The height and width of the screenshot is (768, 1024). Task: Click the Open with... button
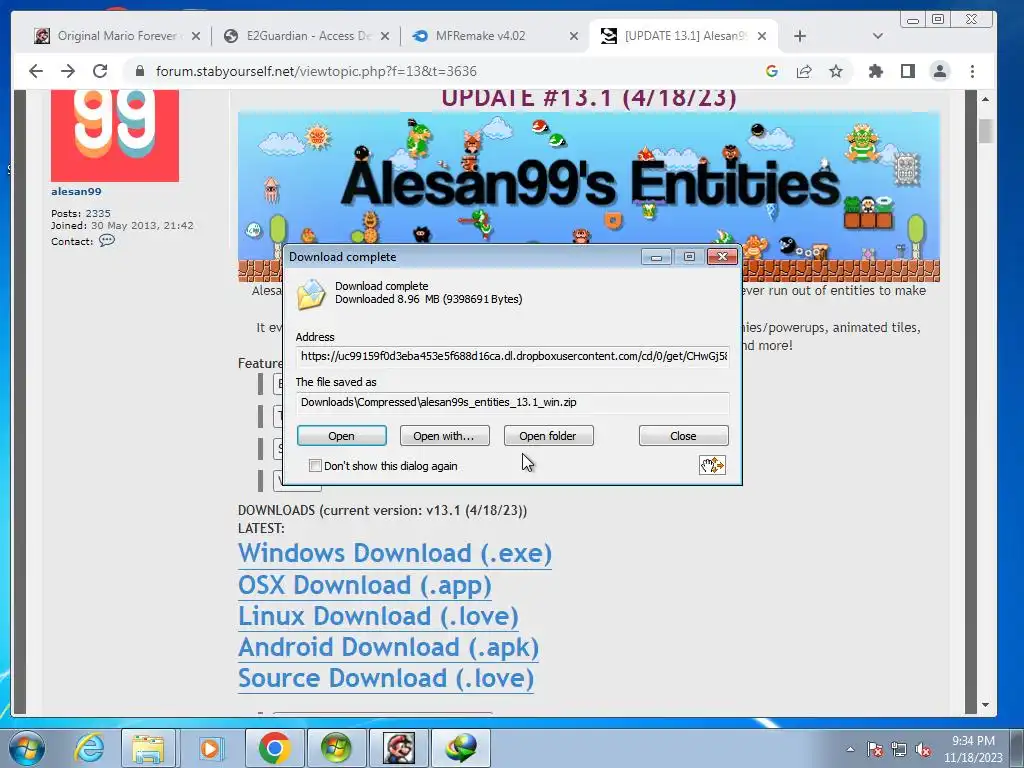pyautogui.click(x=444, y=436)
